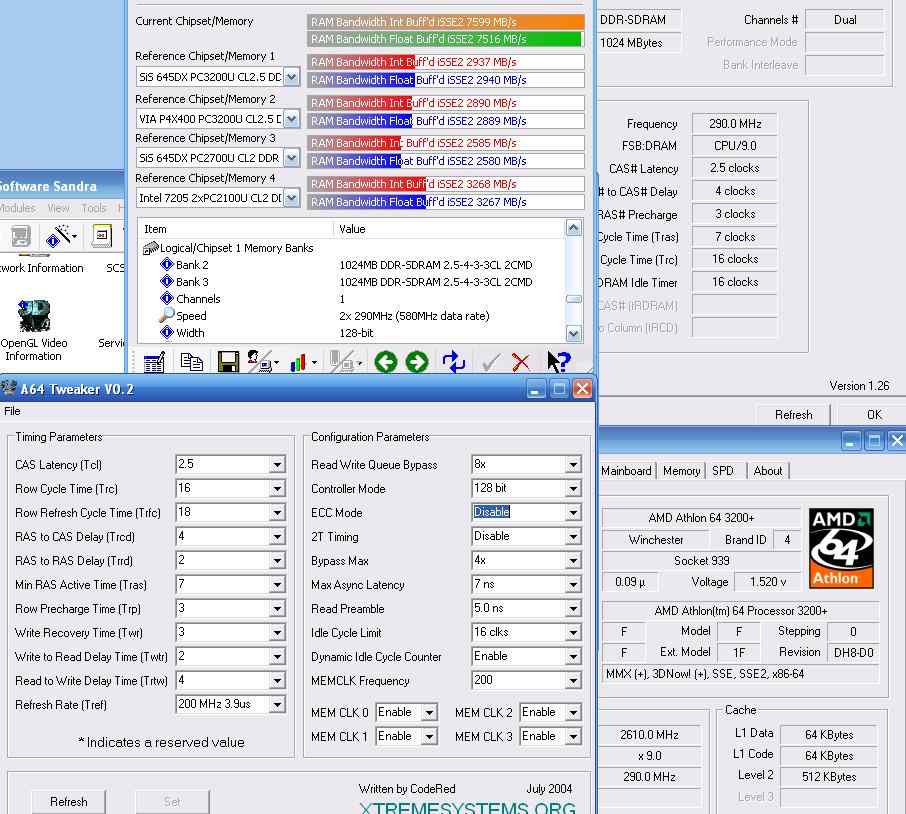
Task: Click the greyed-out device connection icon
Action: click(345, 362)
